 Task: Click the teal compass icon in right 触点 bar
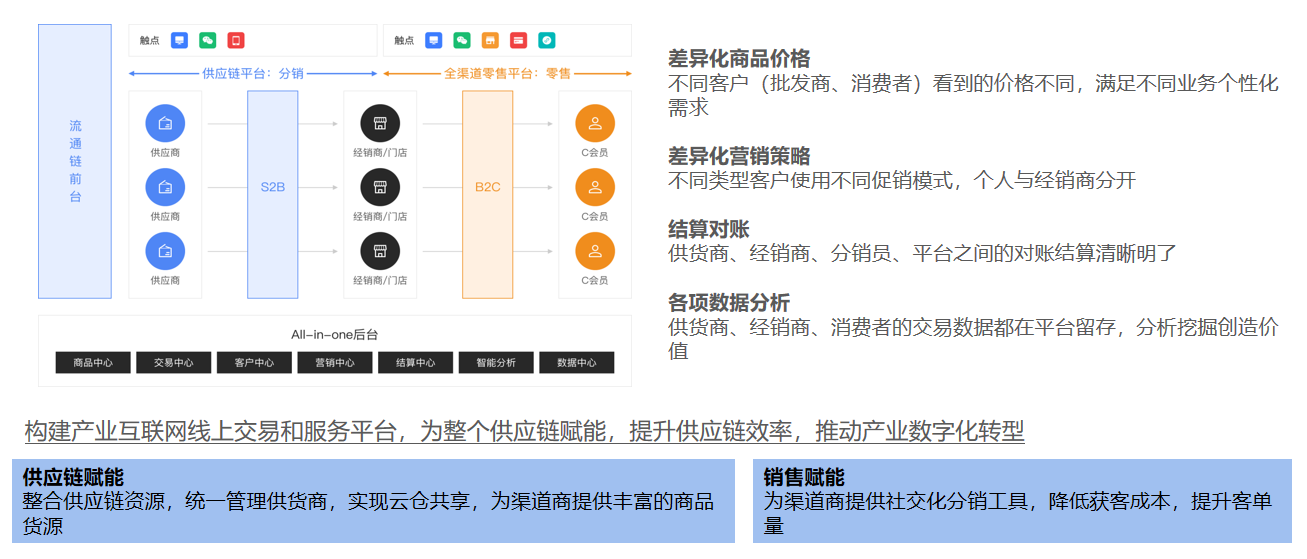547,41
